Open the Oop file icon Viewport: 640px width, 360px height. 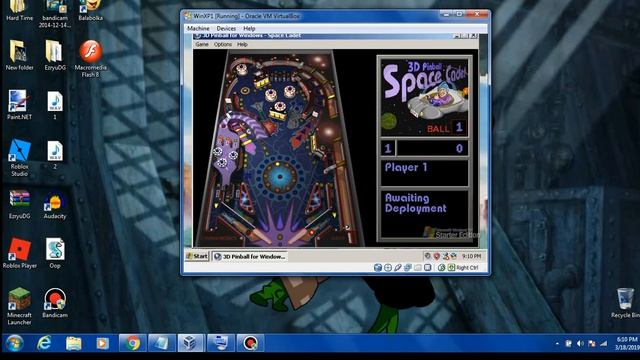tap(55, 253)
